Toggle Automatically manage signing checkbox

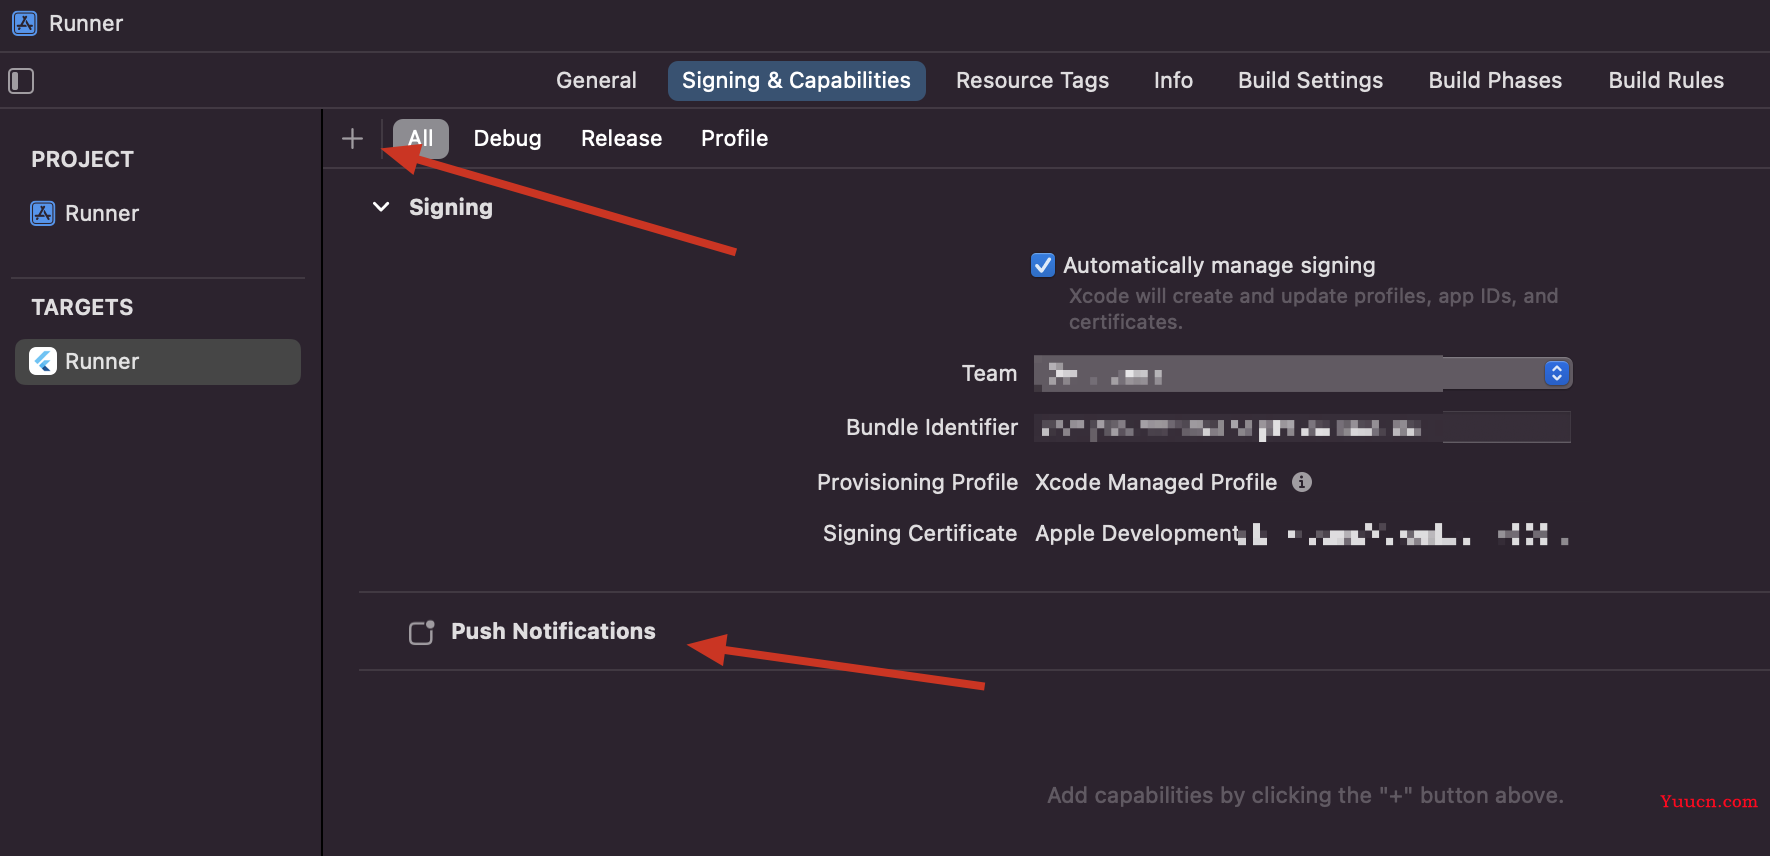(x=1043, y=265)
